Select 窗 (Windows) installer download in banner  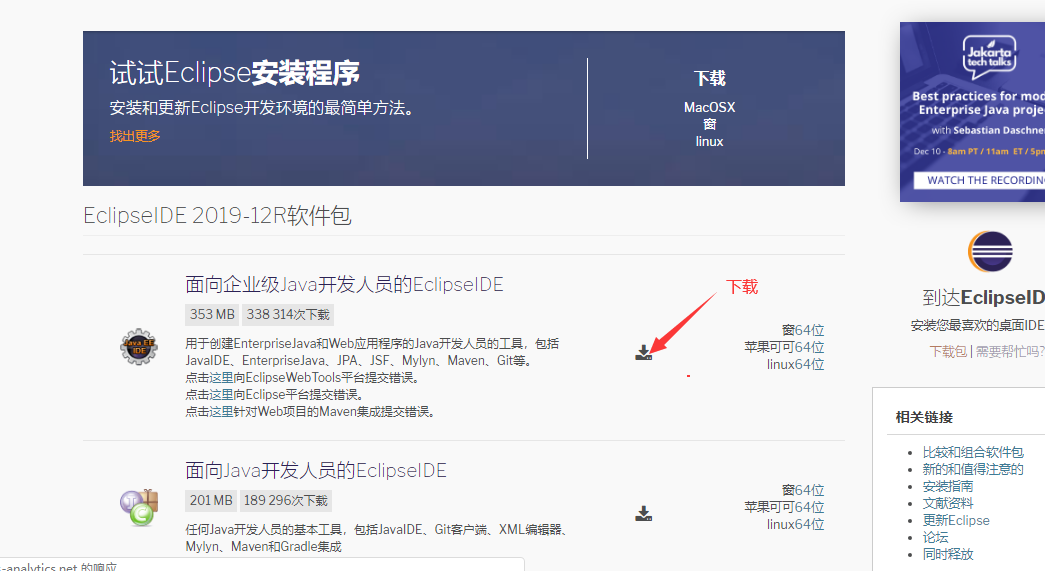pos(709,124)
